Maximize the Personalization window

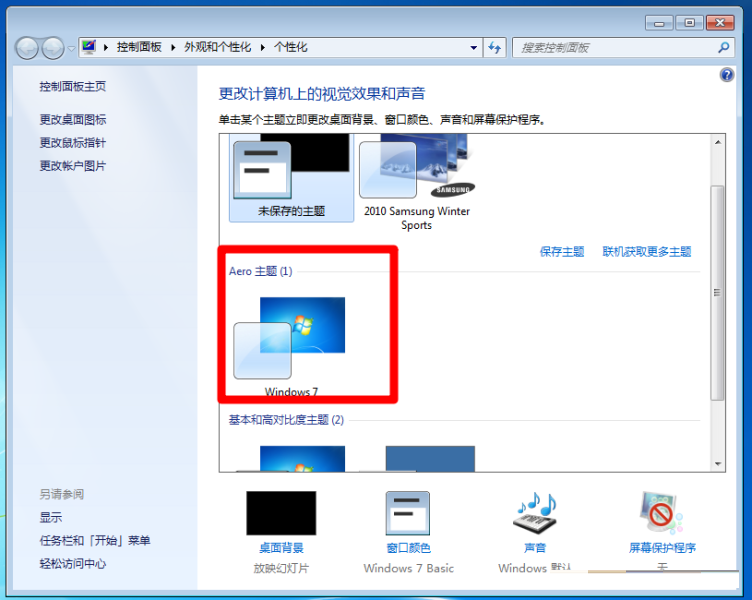coord(689,23)
